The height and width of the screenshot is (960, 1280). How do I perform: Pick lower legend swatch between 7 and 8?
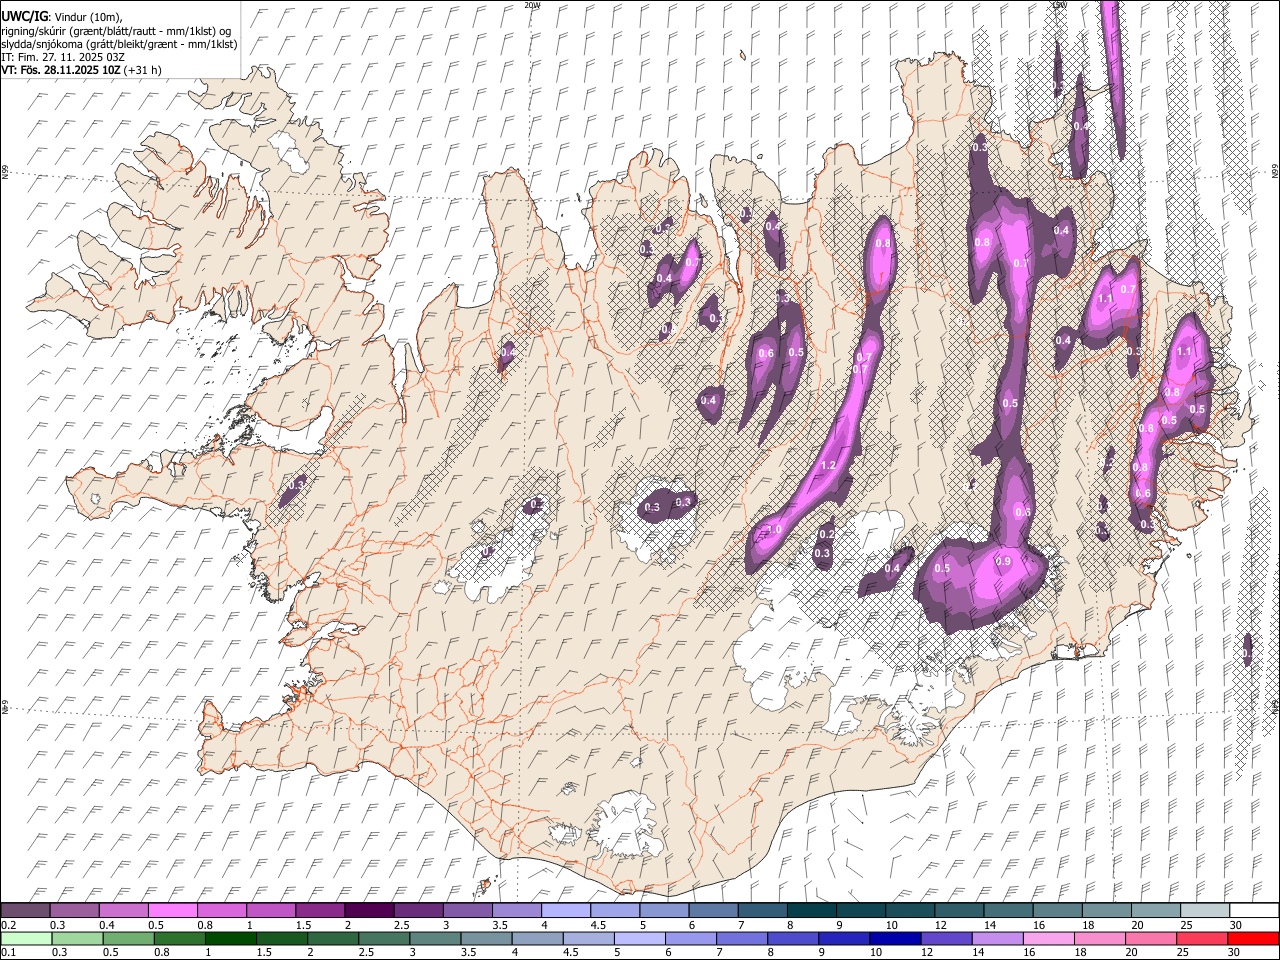coord(742,939)
